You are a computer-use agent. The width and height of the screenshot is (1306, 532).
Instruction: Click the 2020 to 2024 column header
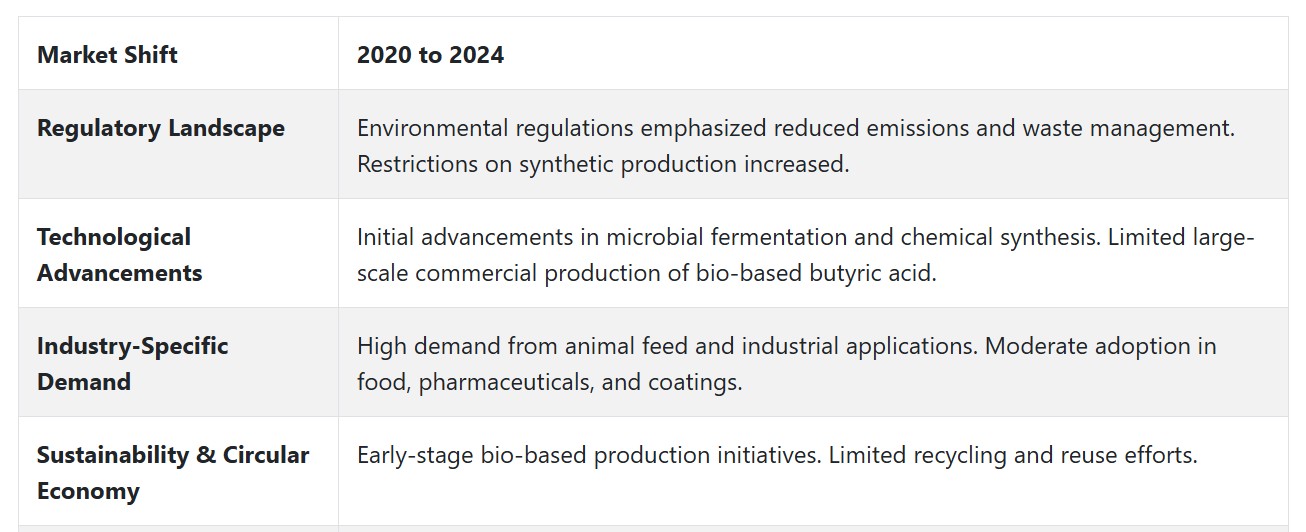click(x=430, y=54)
